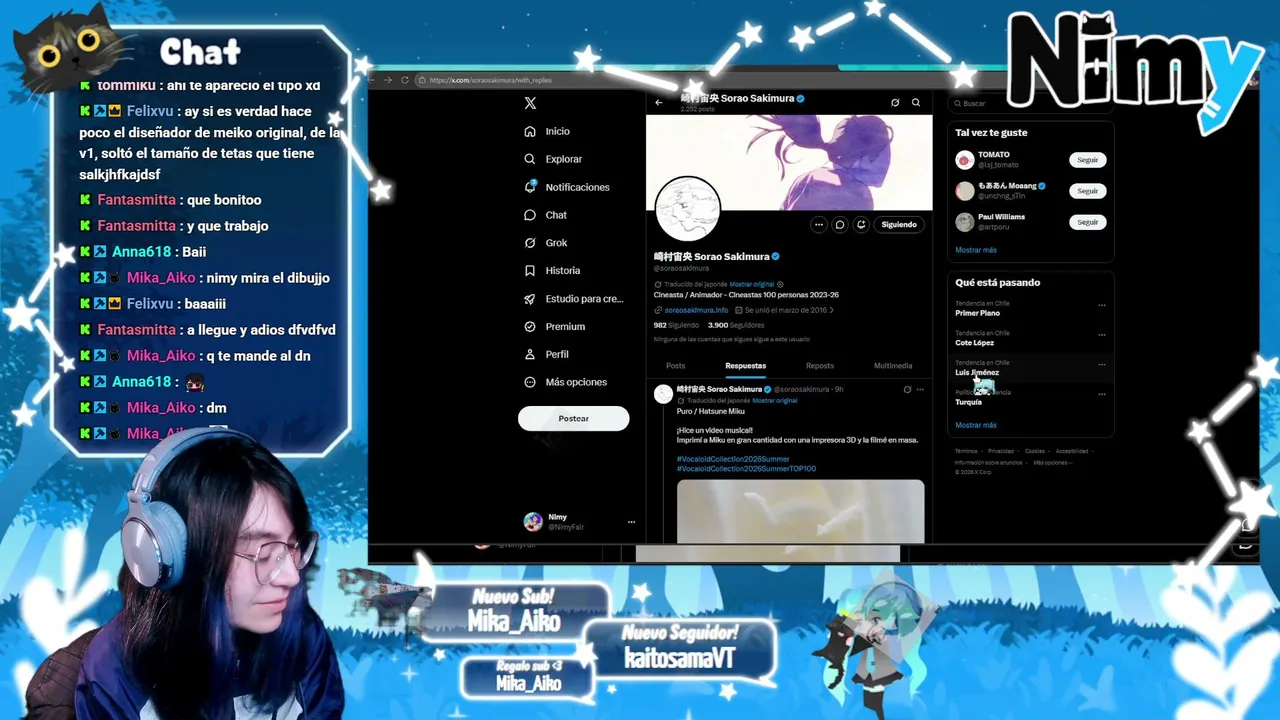Screen dimensions: 1280x720
Task: Click Mostrar original in the profile bio
Action: (752, 284)
